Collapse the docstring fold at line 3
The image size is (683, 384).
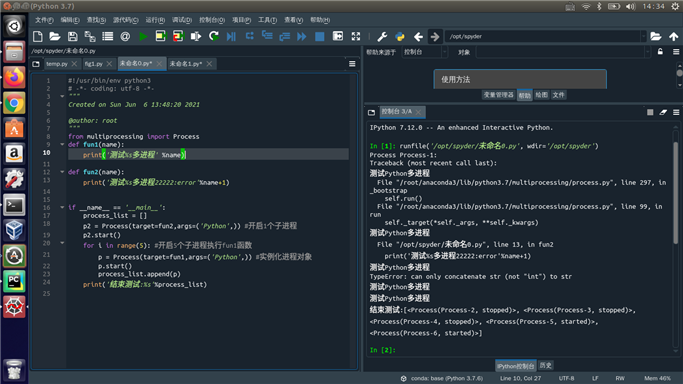62,96
